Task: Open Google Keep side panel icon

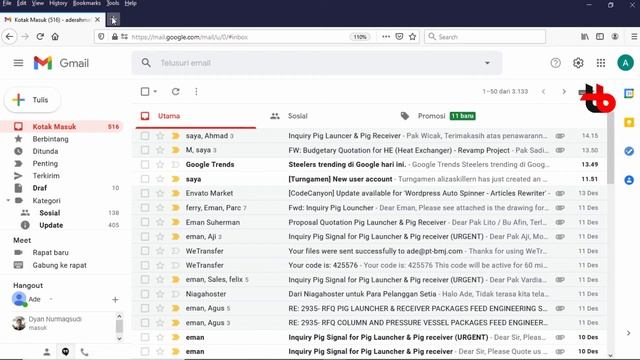Action: (629, 122)
